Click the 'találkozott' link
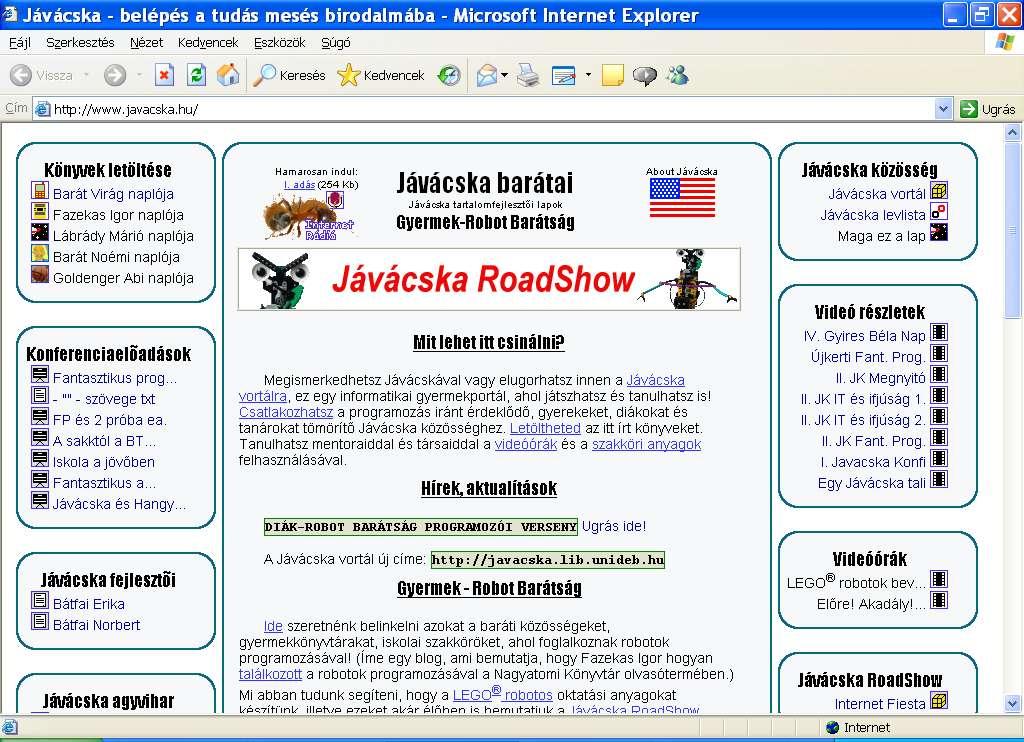The height and width of the screenshot is (742, 1024). point(270,674)
